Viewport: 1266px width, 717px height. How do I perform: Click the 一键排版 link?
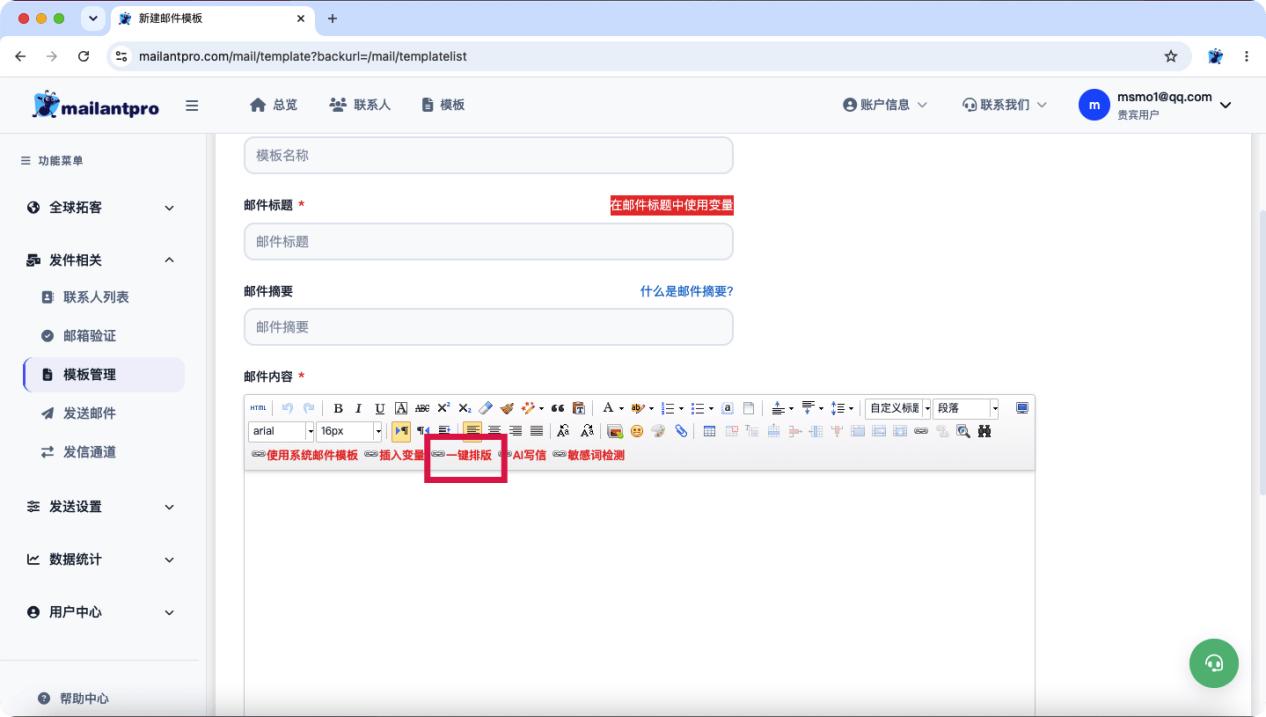[462, 455]
